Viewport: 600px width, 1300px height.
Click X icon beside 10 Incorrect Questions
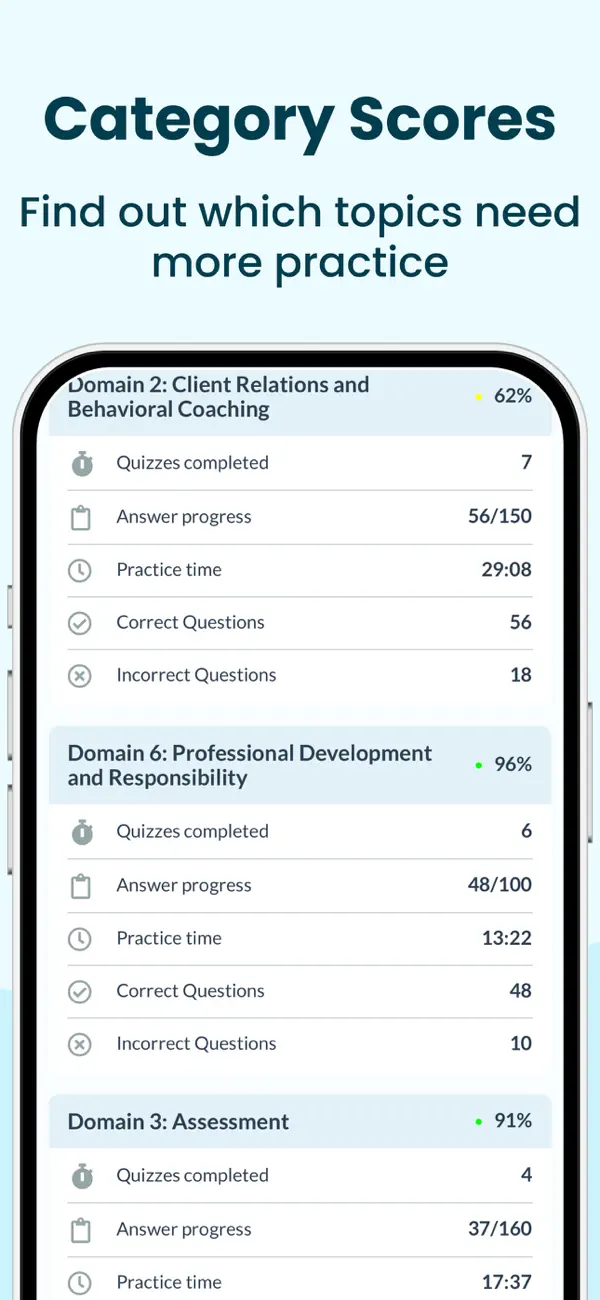[x=80, y=1044]
